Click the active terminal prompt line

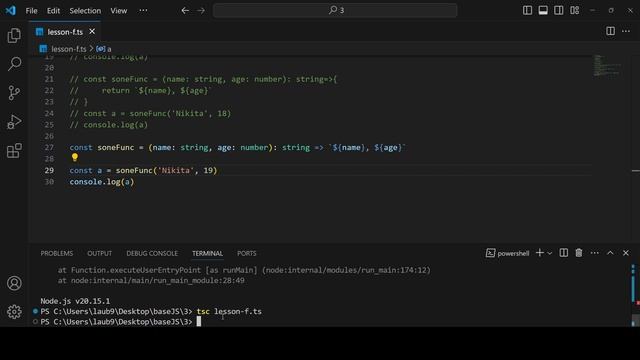point(121,322)
